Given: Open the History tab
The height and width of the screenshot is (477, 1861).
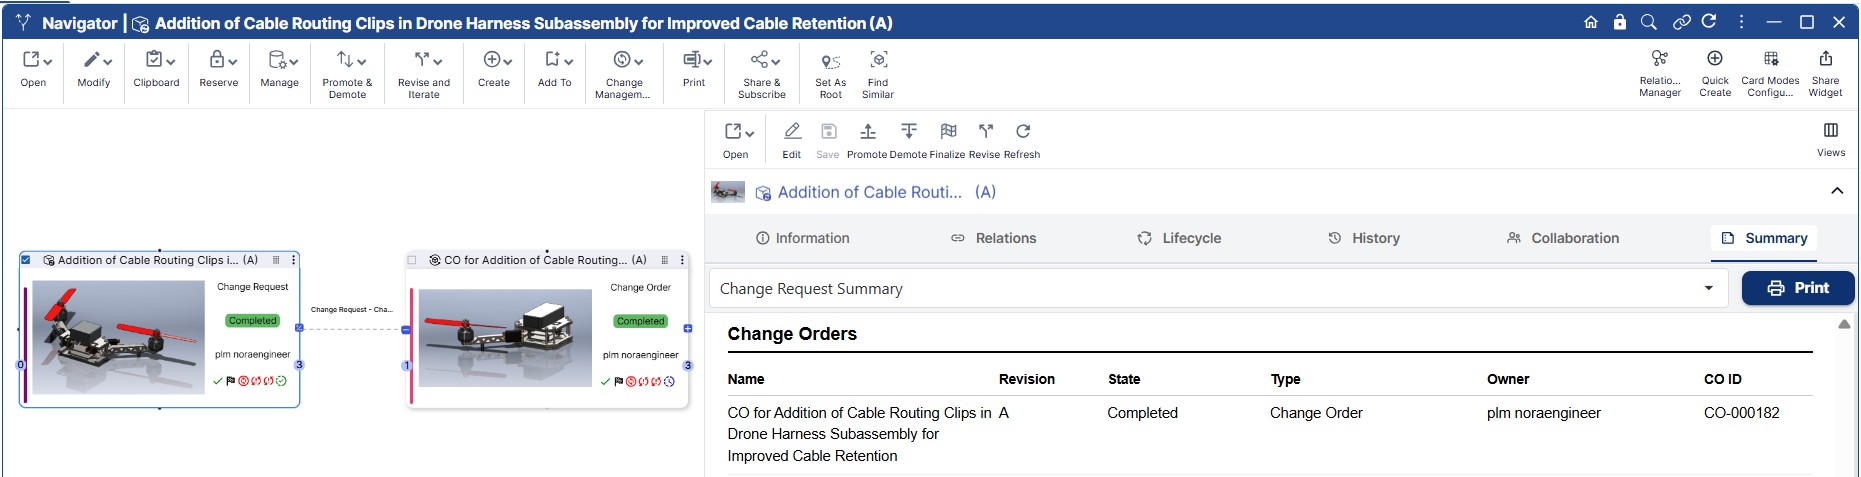Looking at the screenshot, I should coord(1364,238).
